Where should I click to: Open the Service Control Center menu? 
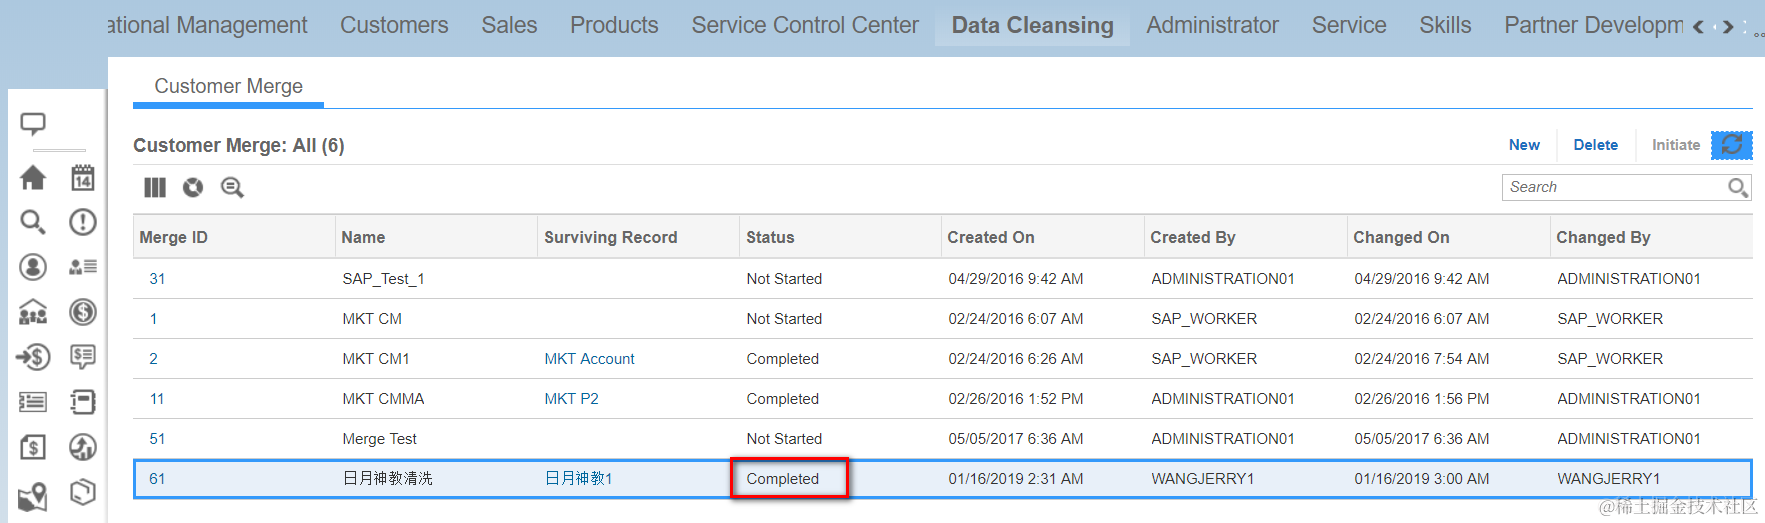click(x=804, y=25)
